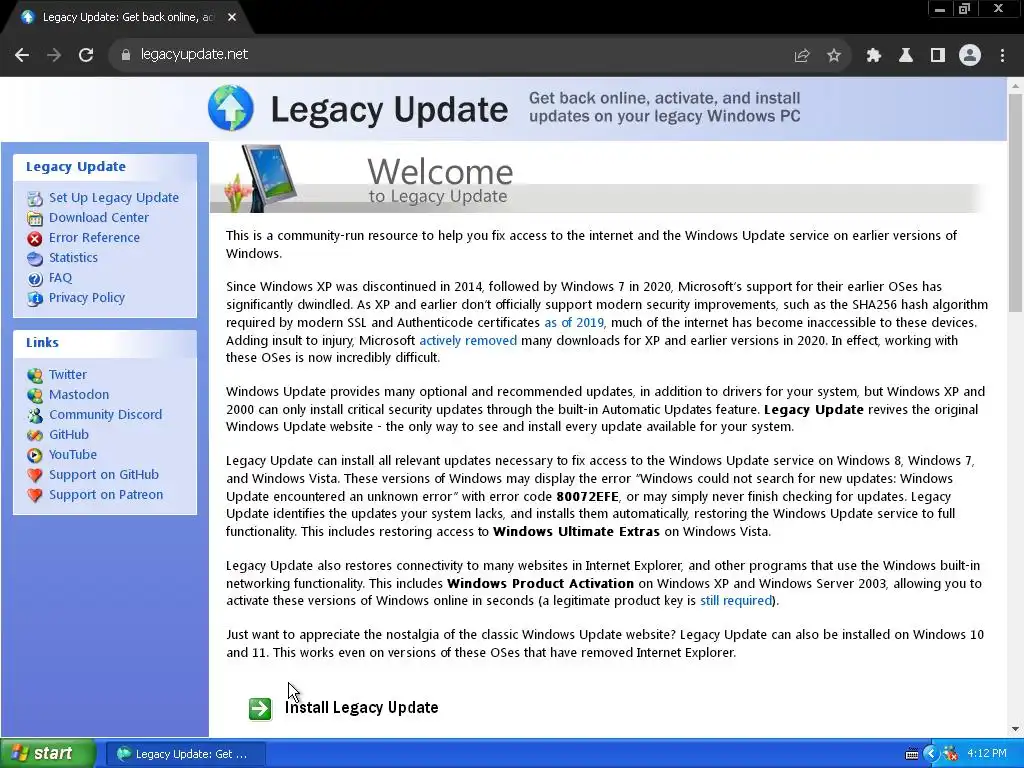Open the Twitter link
This screenshot has width=1024, height=768.
68,375
